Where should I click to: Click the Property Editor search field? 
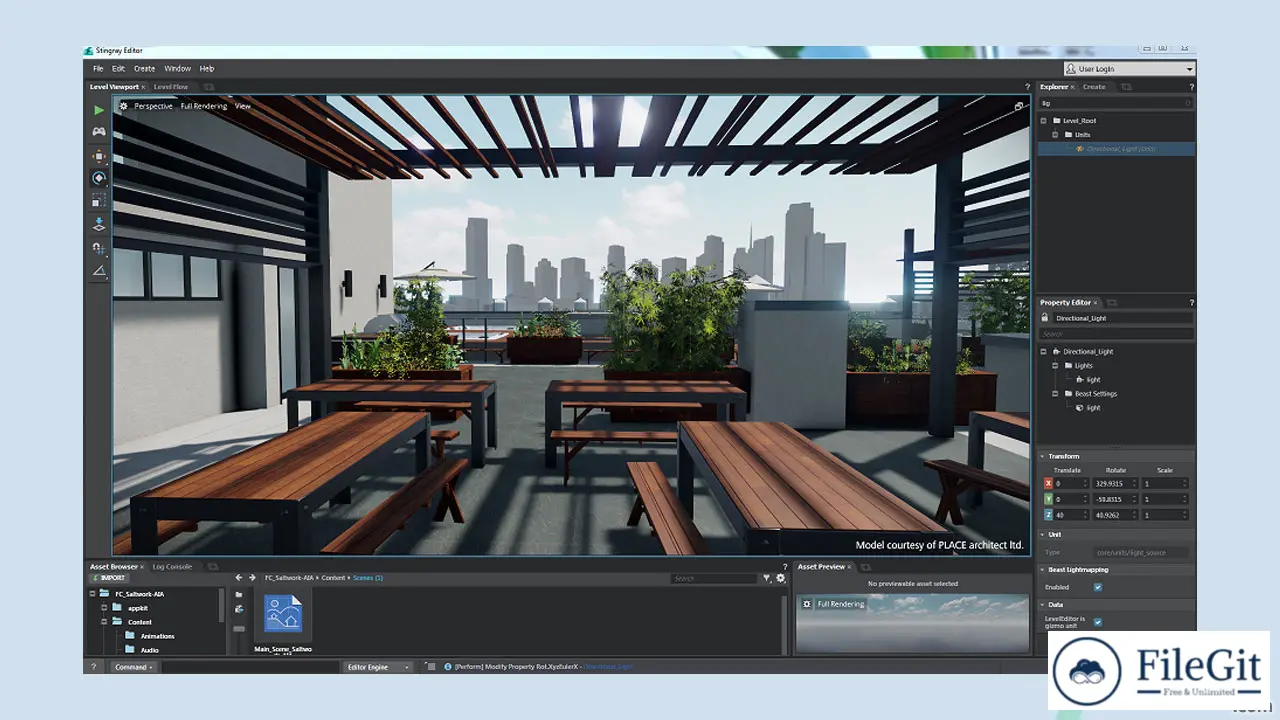(1116, 334)
